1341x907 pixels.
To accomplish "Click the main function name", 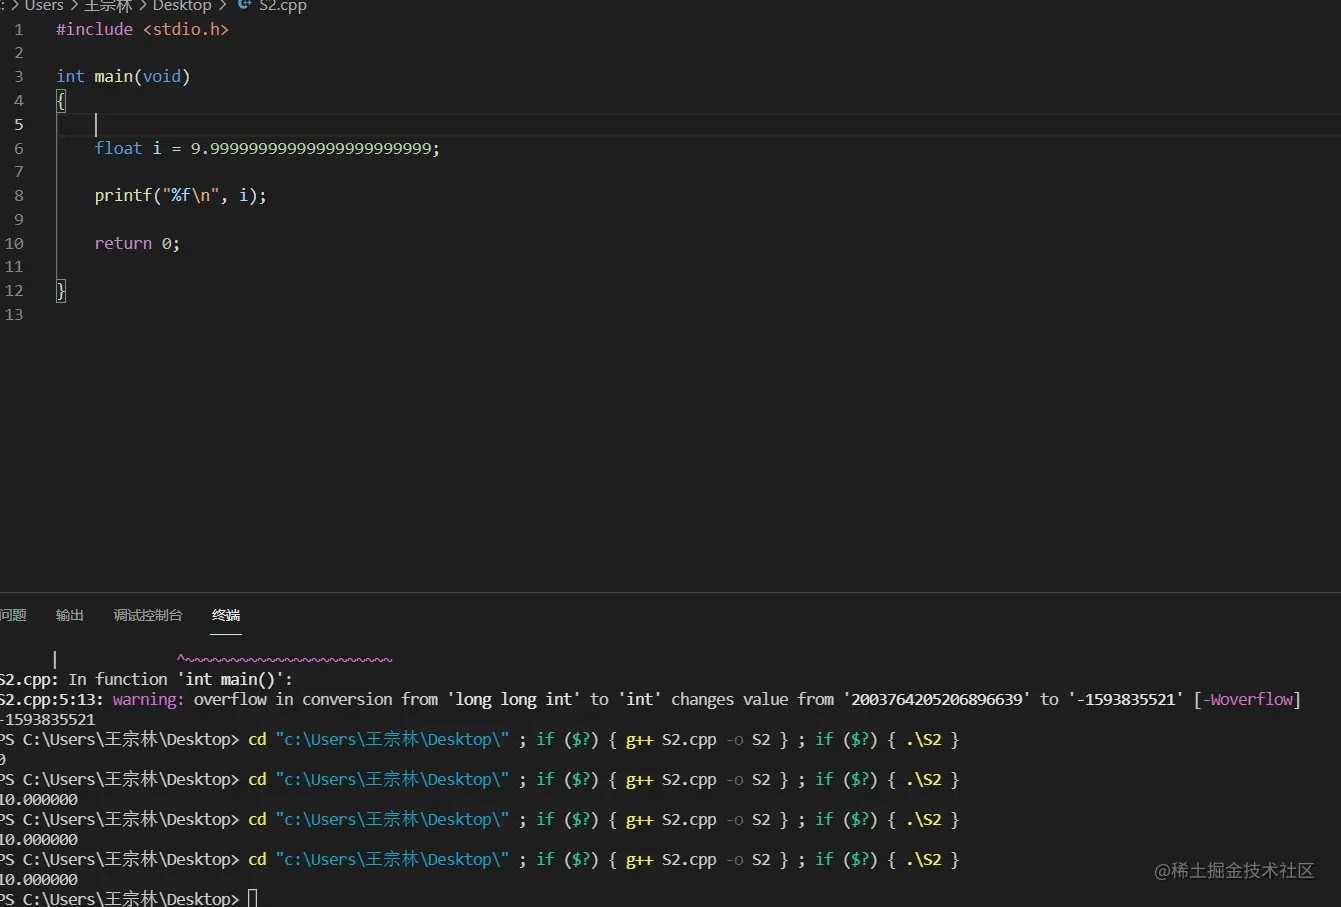I will [x=113, y=77].
